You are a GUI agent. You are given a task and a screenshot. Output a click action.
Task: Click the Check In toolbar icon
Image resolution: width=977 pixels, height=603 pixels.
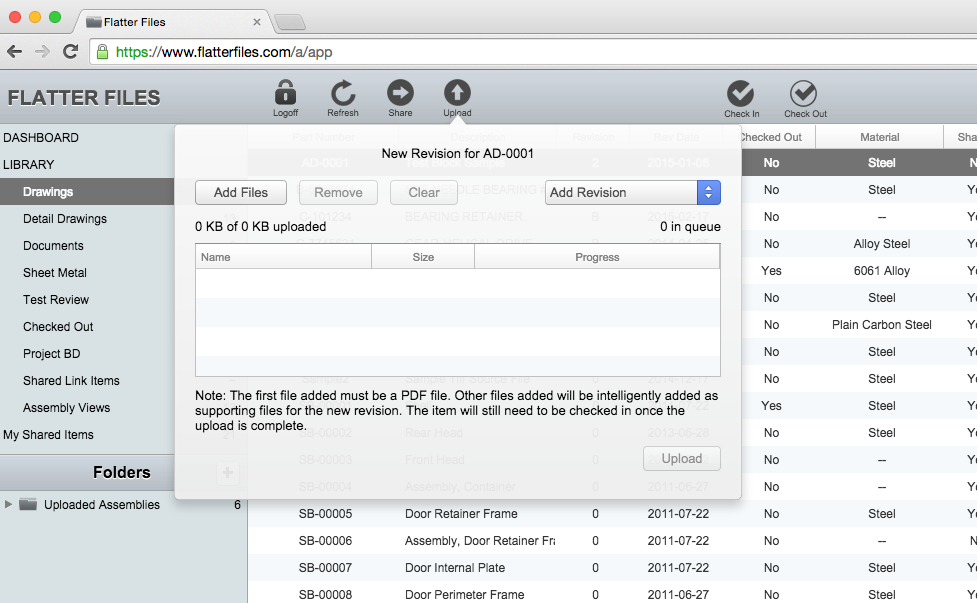tap(741, 93)
